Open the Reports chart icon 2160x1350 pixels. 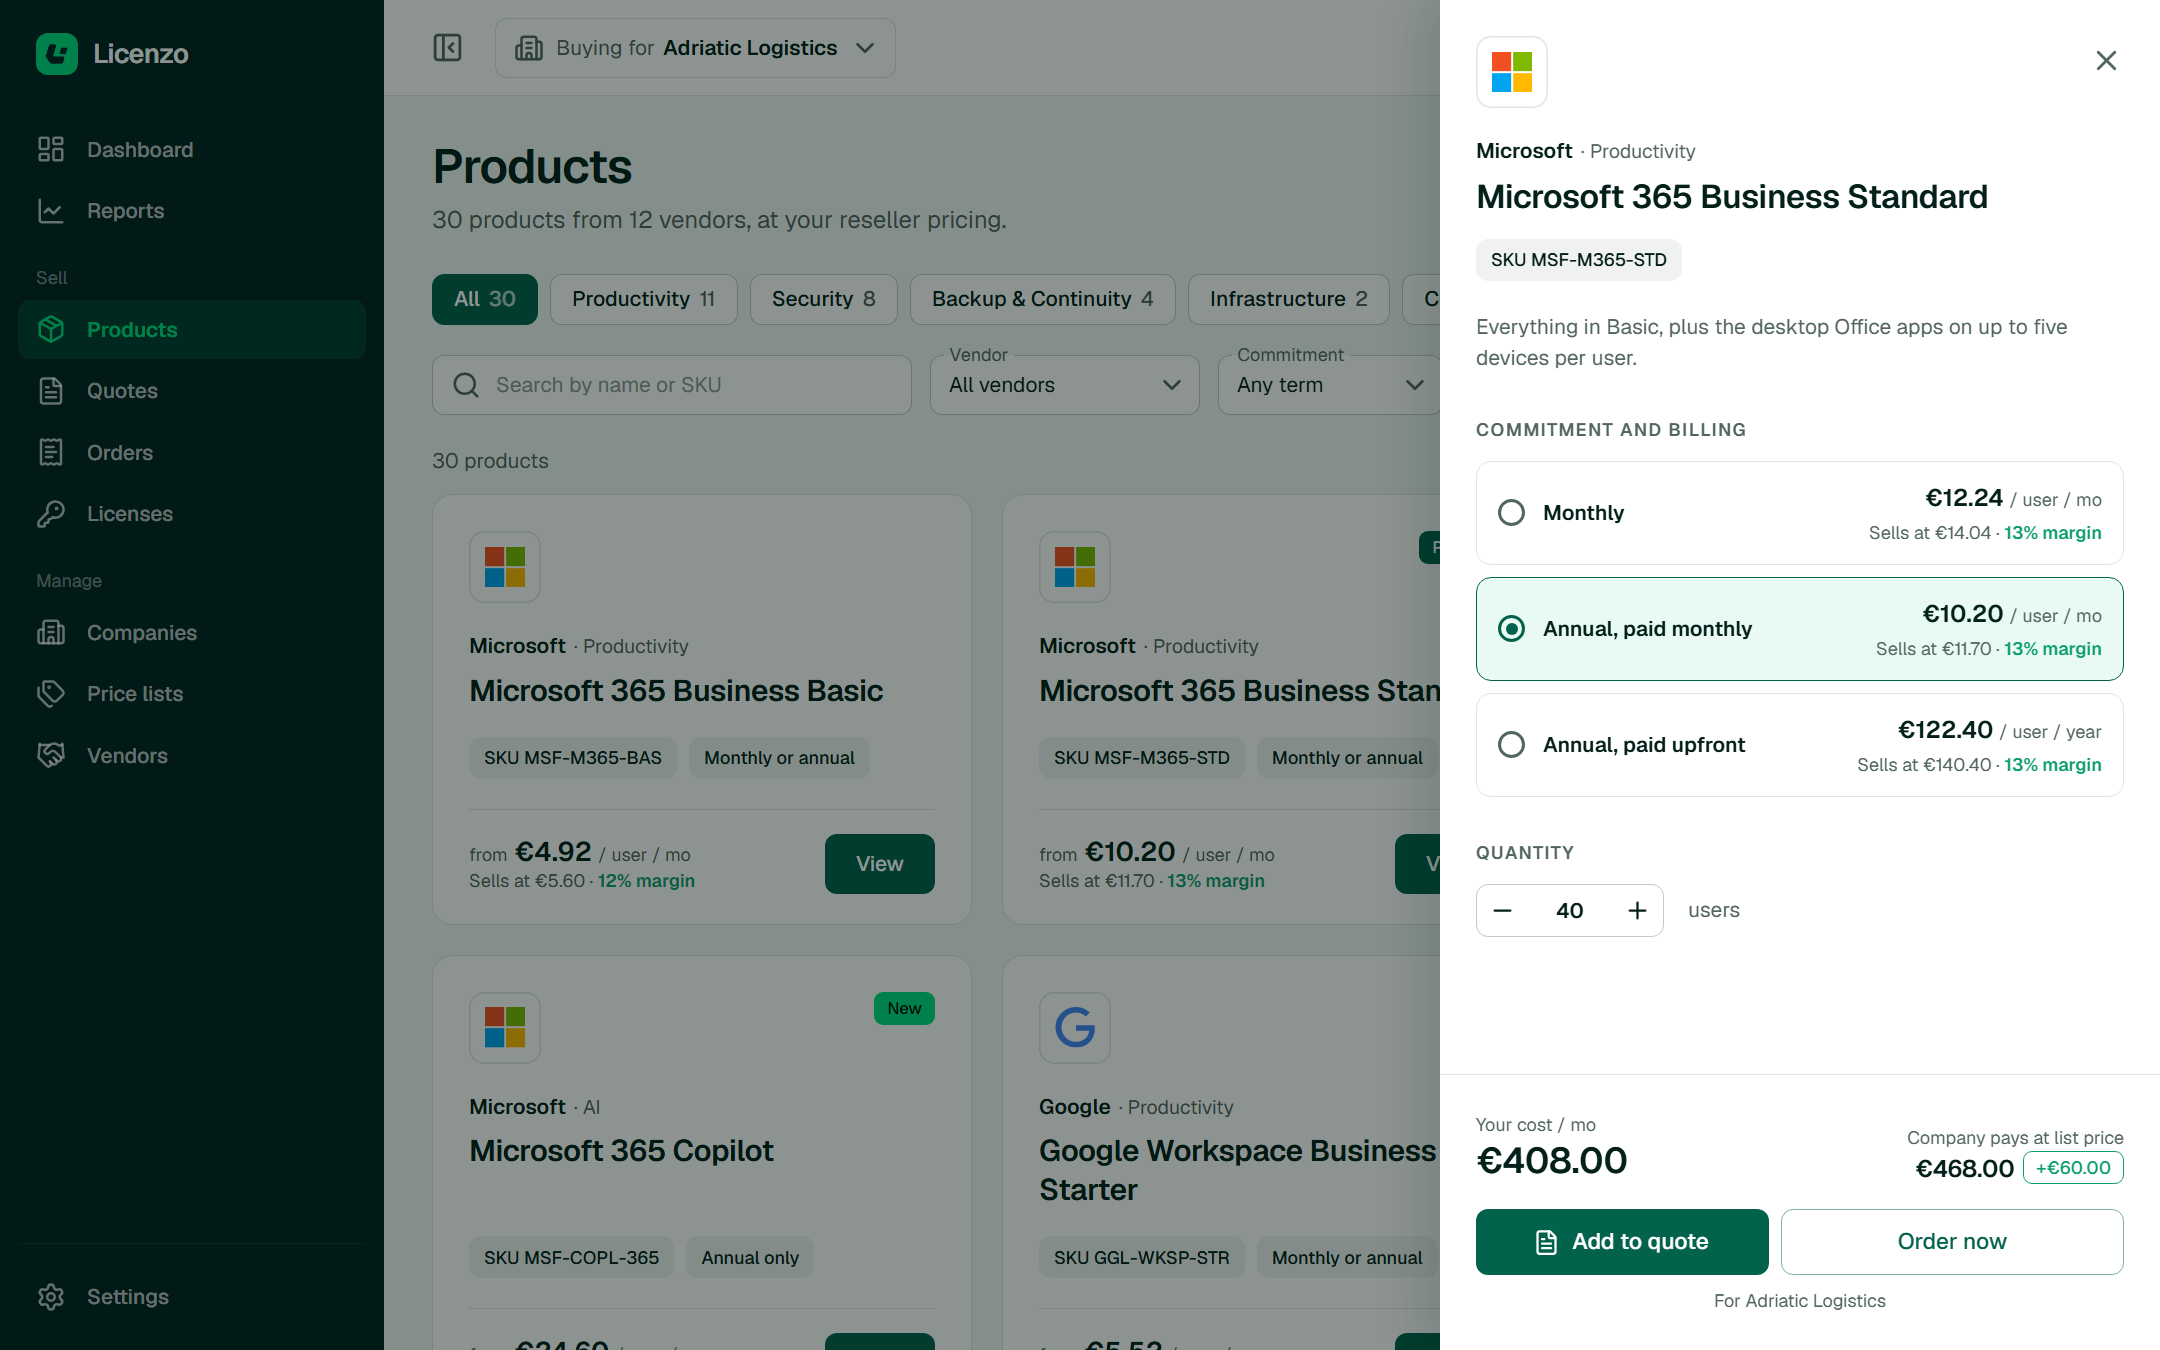pyautogui.click(x=51, y=211)
